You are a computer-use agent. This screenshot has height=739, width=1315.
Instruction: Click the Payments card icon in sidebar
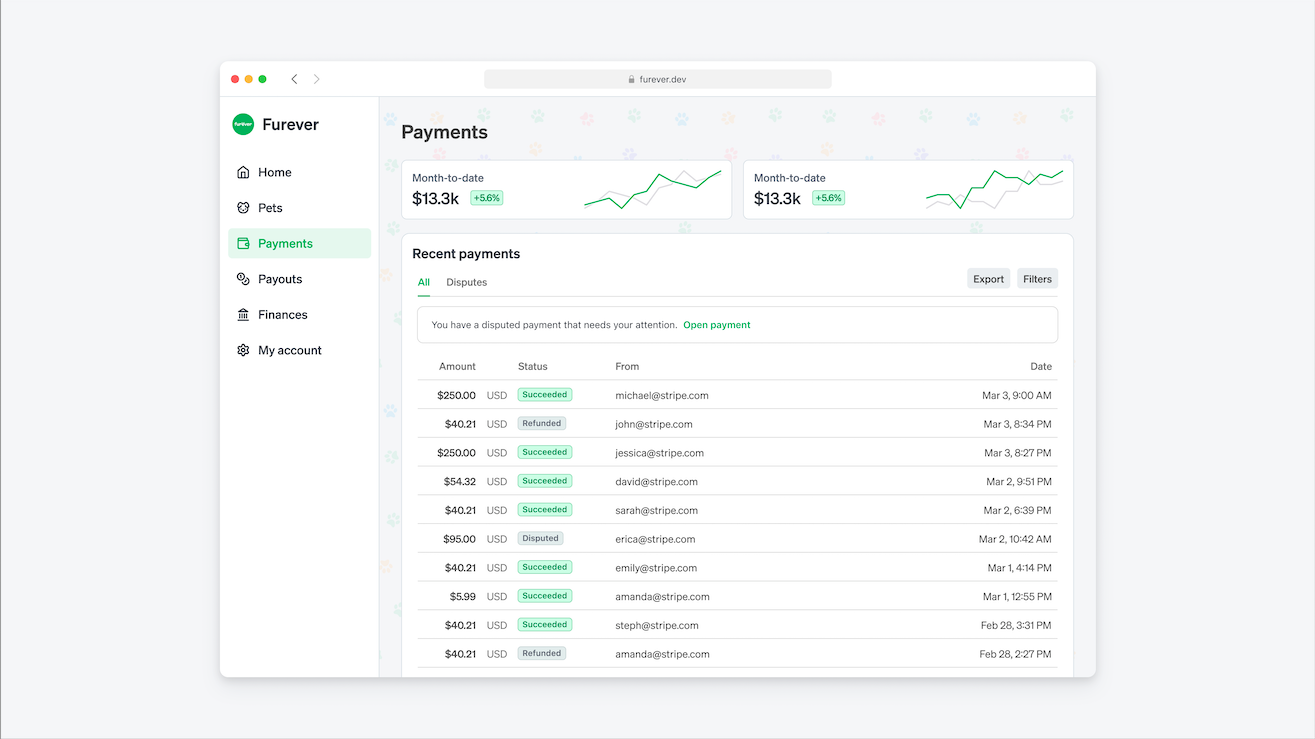point(243,243)
